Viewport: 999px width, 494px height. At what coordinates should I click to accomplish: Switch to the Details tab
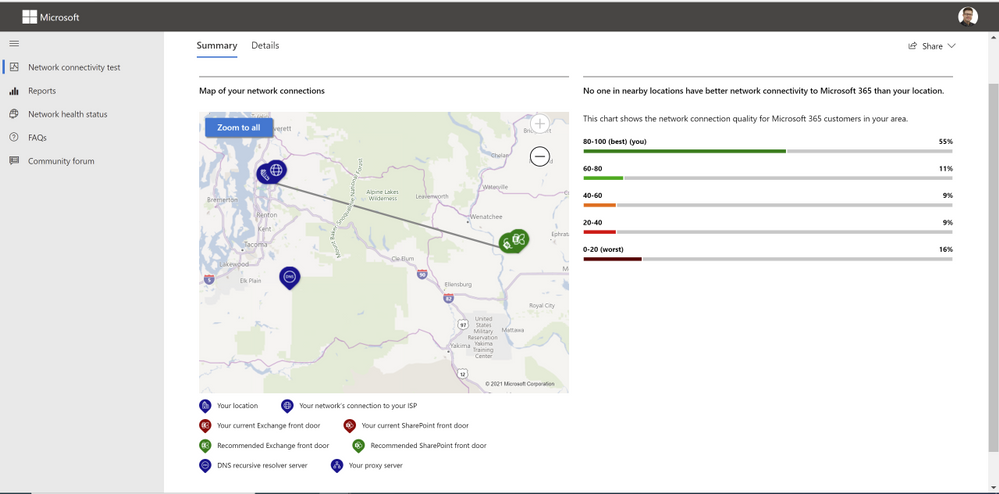tap(265, 46)
